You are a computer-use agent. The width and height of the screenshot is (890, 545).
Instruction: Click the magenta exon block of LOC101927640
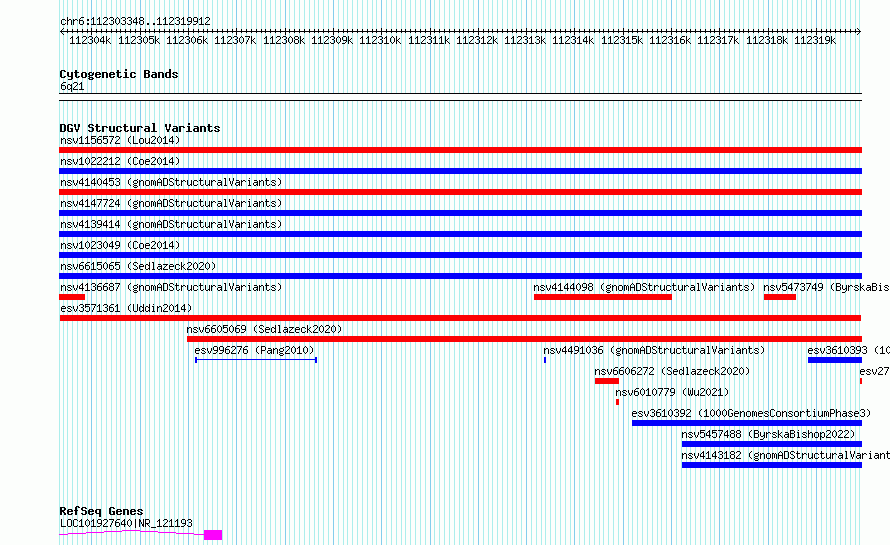coord(213,535)
